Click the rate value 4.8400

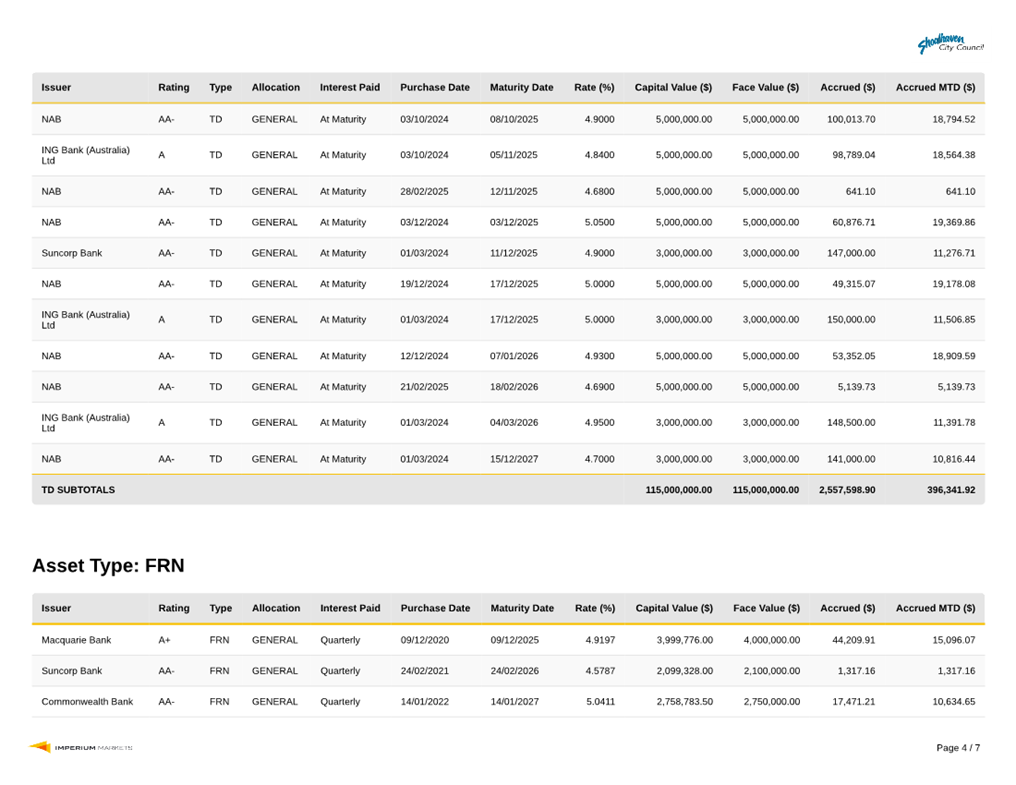pyautogui.click(x=599, y=155)
